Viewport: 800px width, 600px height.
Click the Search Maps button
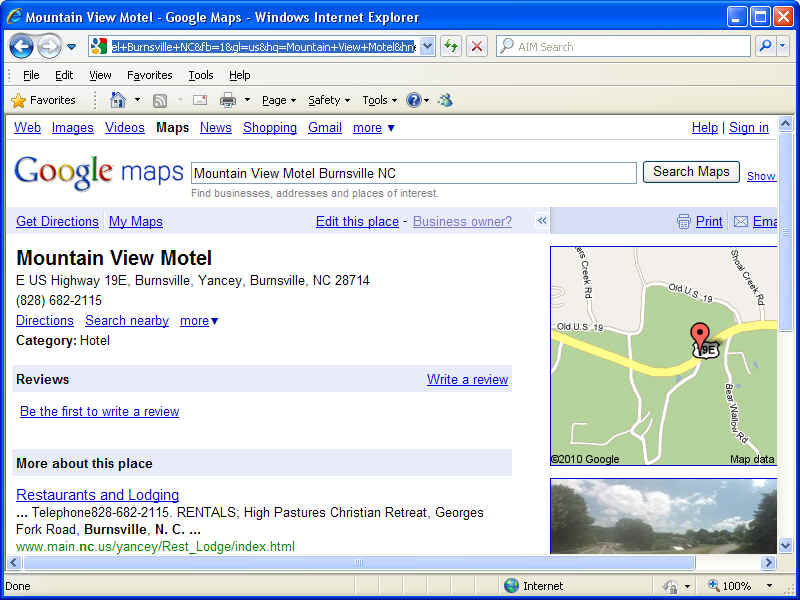click(x=691, y=172)
